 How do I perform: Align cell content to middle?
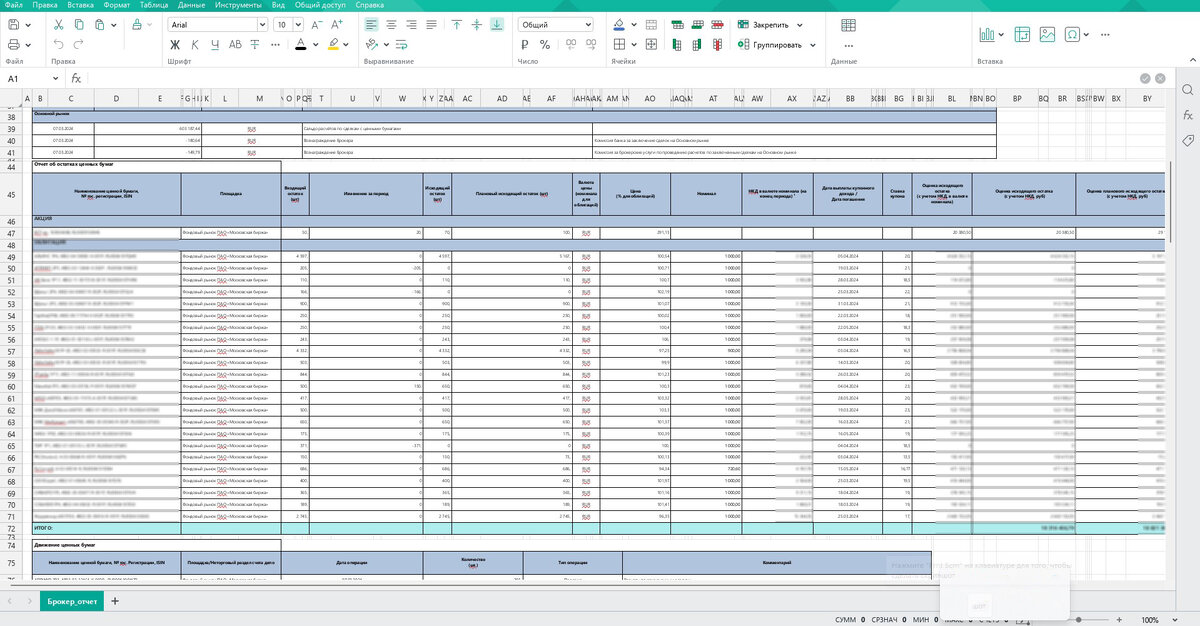[x=477, y=24]
